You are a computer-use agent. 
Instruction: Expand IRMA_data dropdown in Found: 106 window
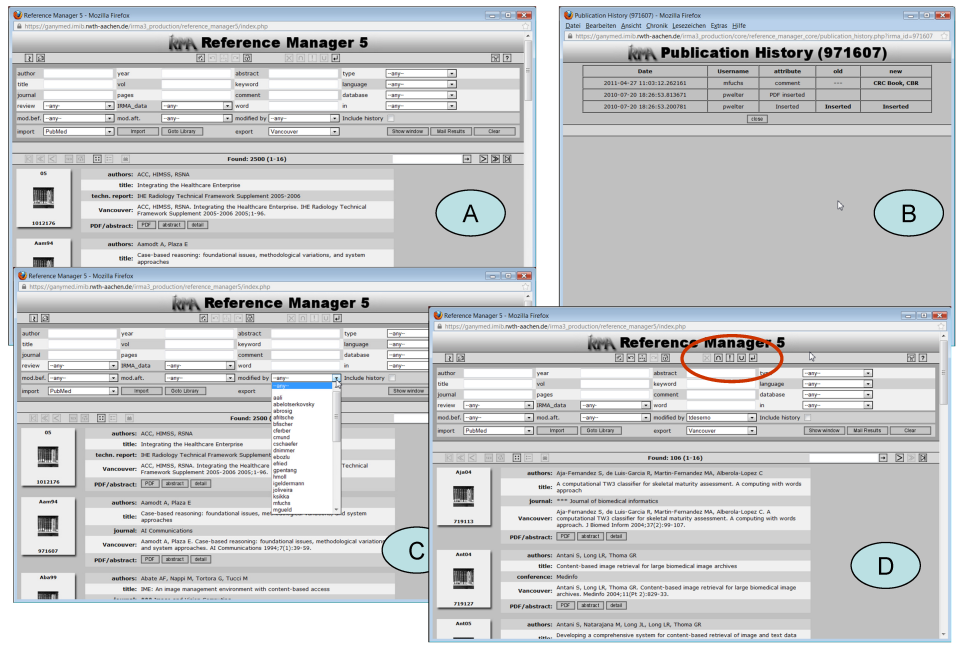[x=615, y=405]
